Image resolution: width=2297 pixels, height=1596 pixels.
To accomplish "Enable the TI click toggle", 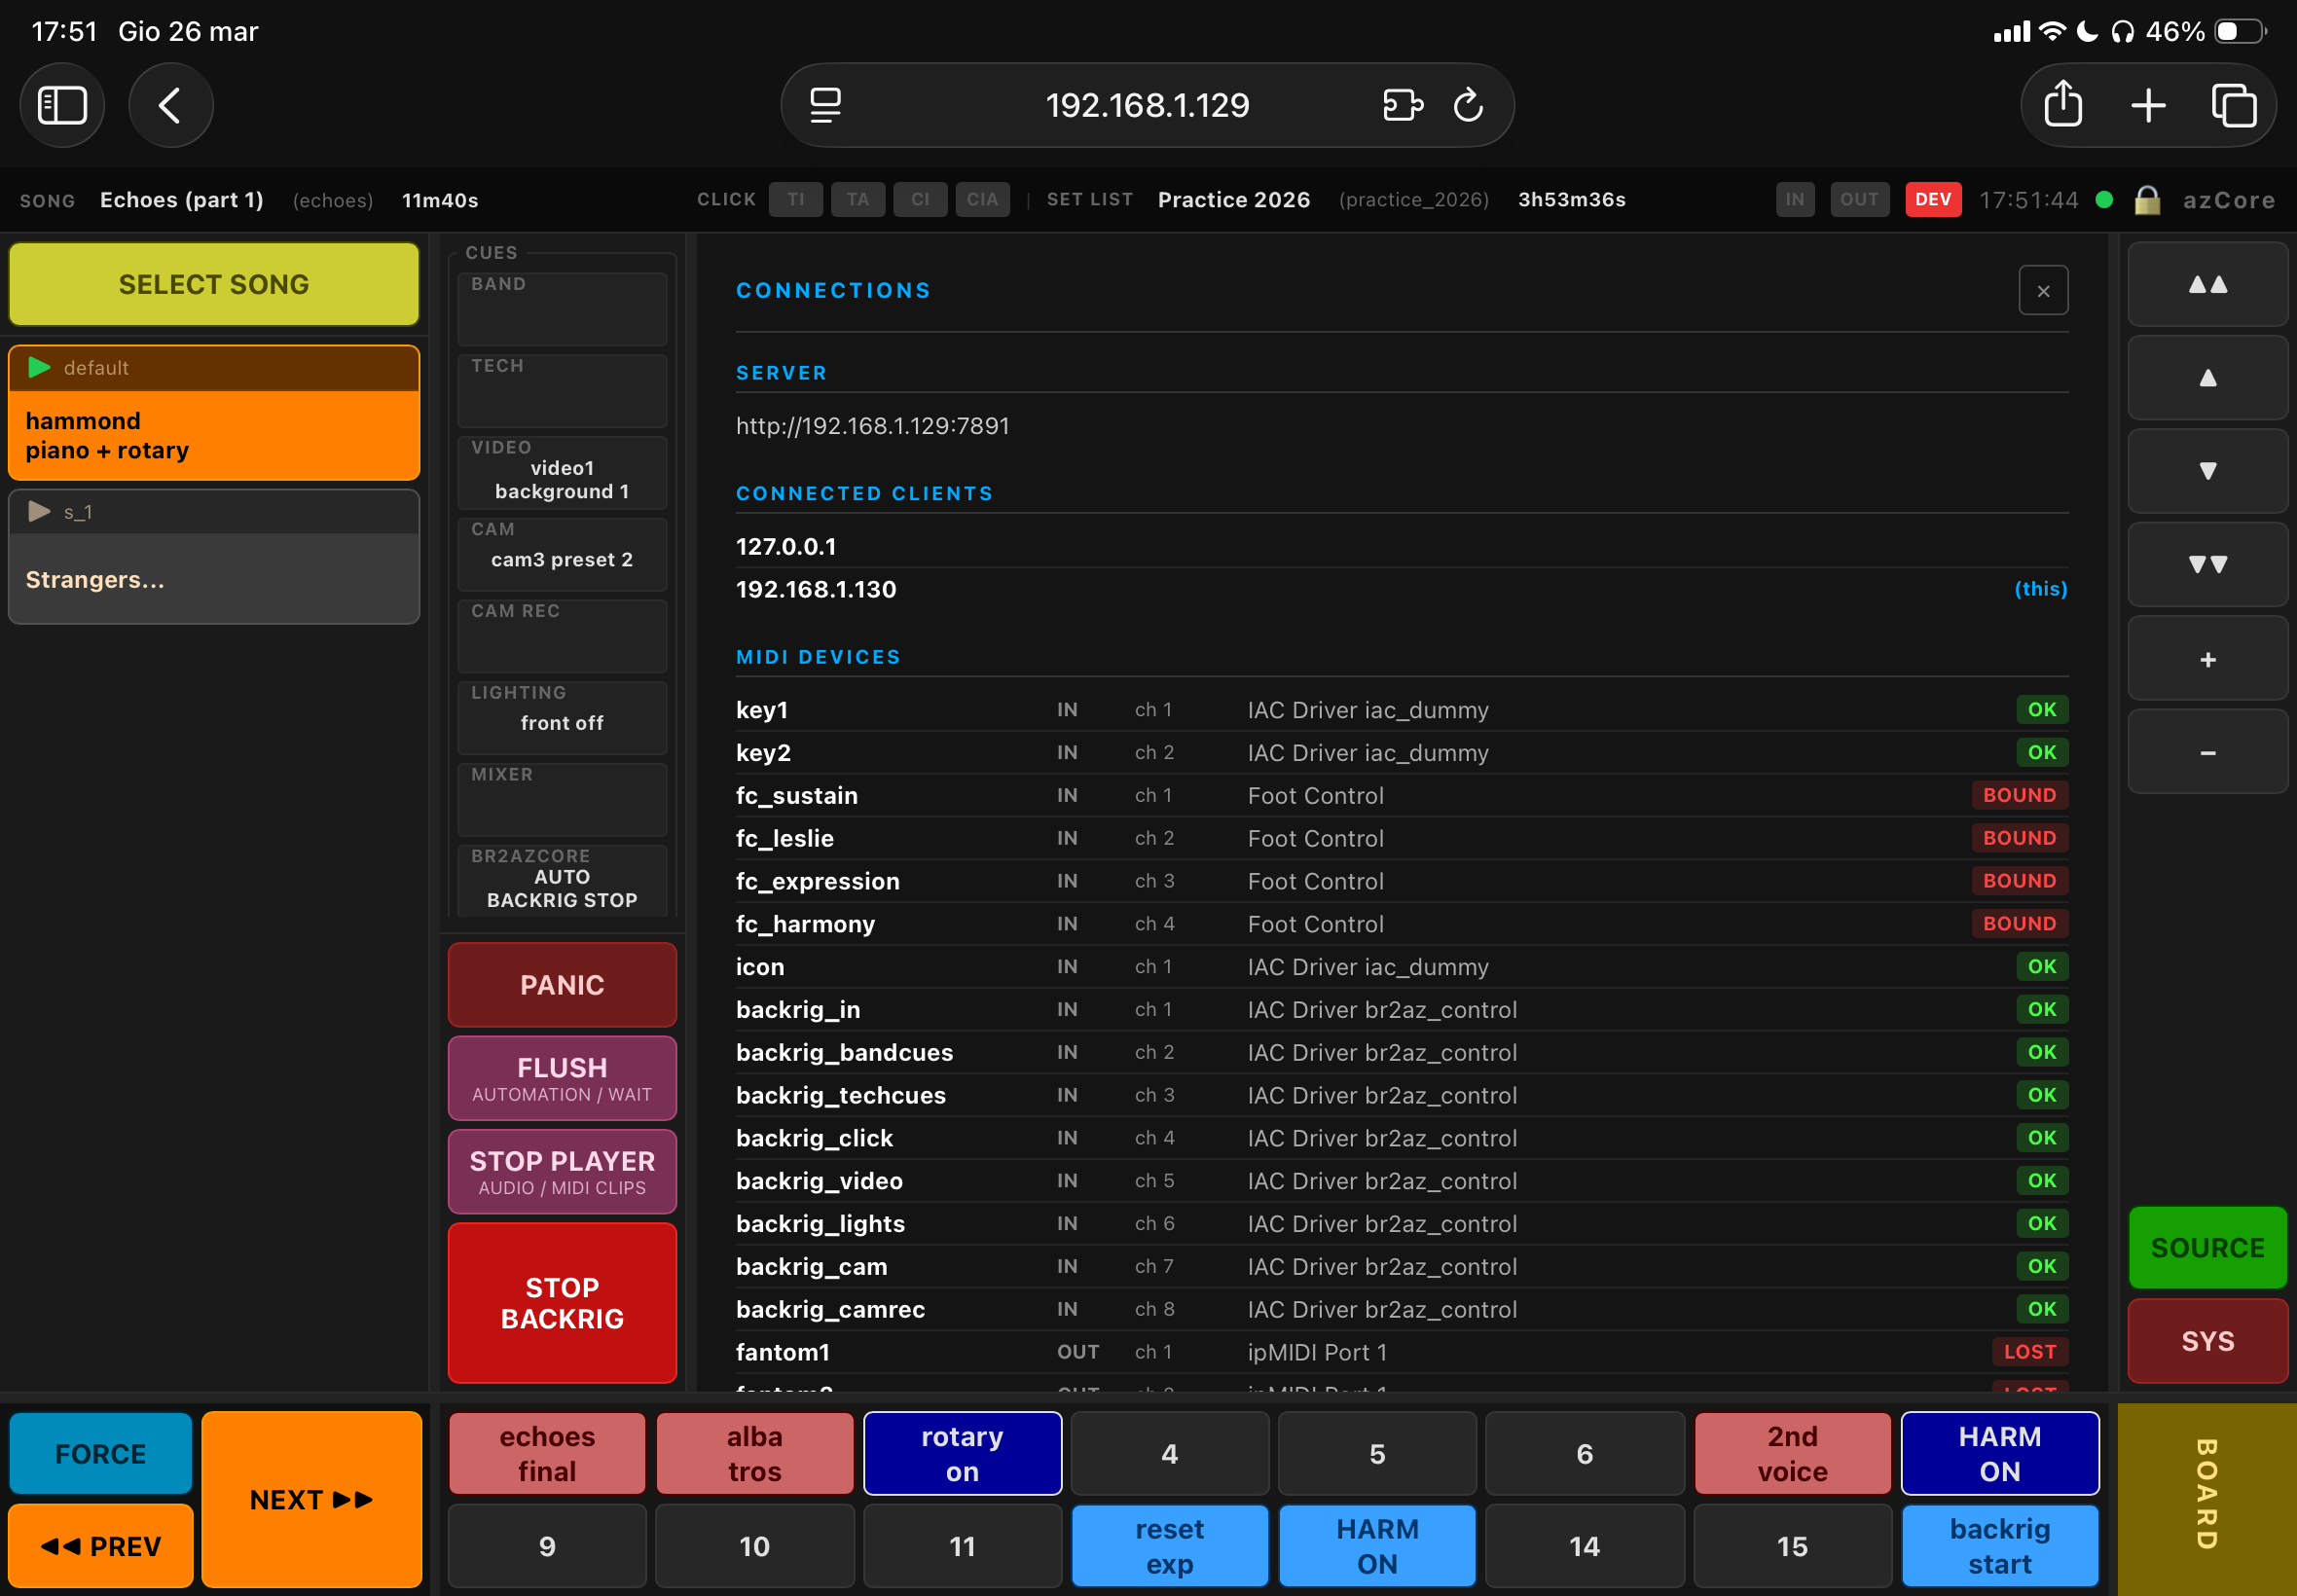I will click(795, 199).
